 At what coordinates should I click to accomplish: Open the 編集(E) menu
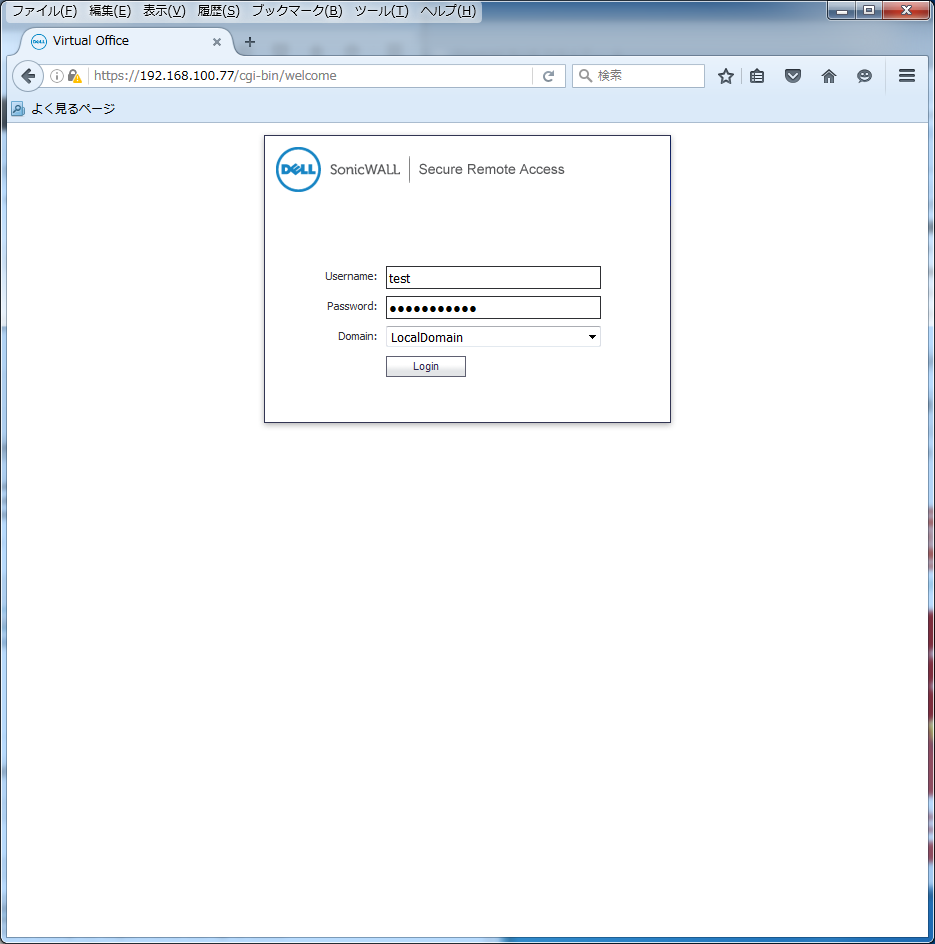point(110,11)
